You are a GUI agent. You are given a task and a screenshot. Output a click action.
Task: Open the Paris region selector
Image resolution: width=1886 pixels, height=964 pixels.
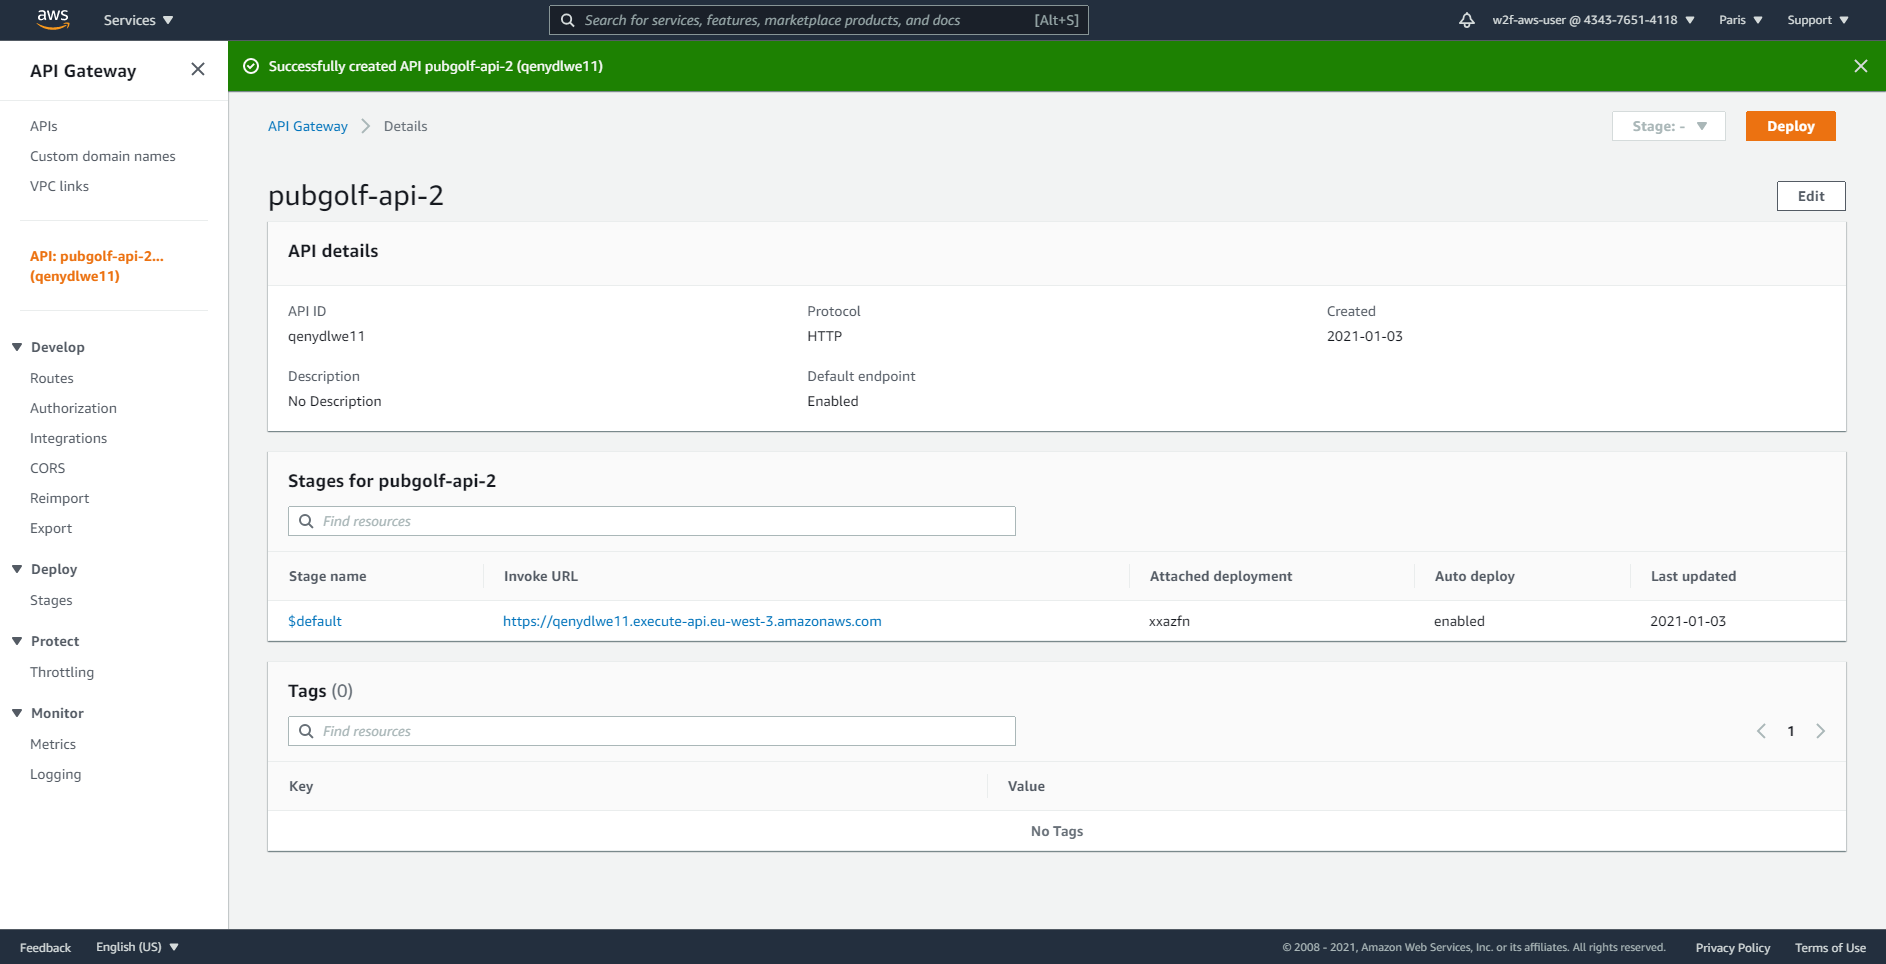[x=1741, y=20]
